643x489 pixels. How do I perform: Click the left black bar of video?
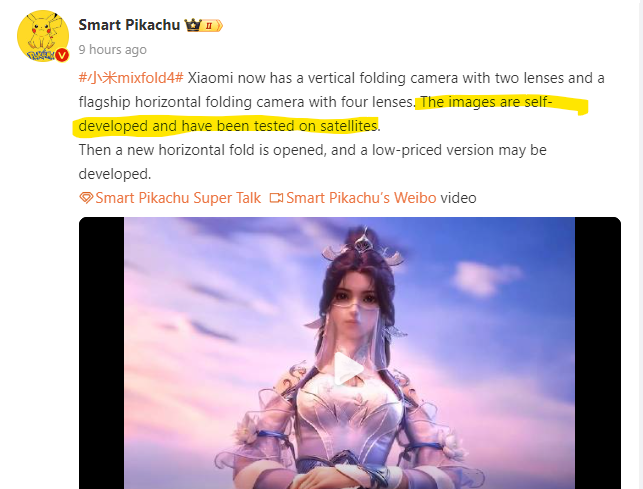[x=102, y=353]
